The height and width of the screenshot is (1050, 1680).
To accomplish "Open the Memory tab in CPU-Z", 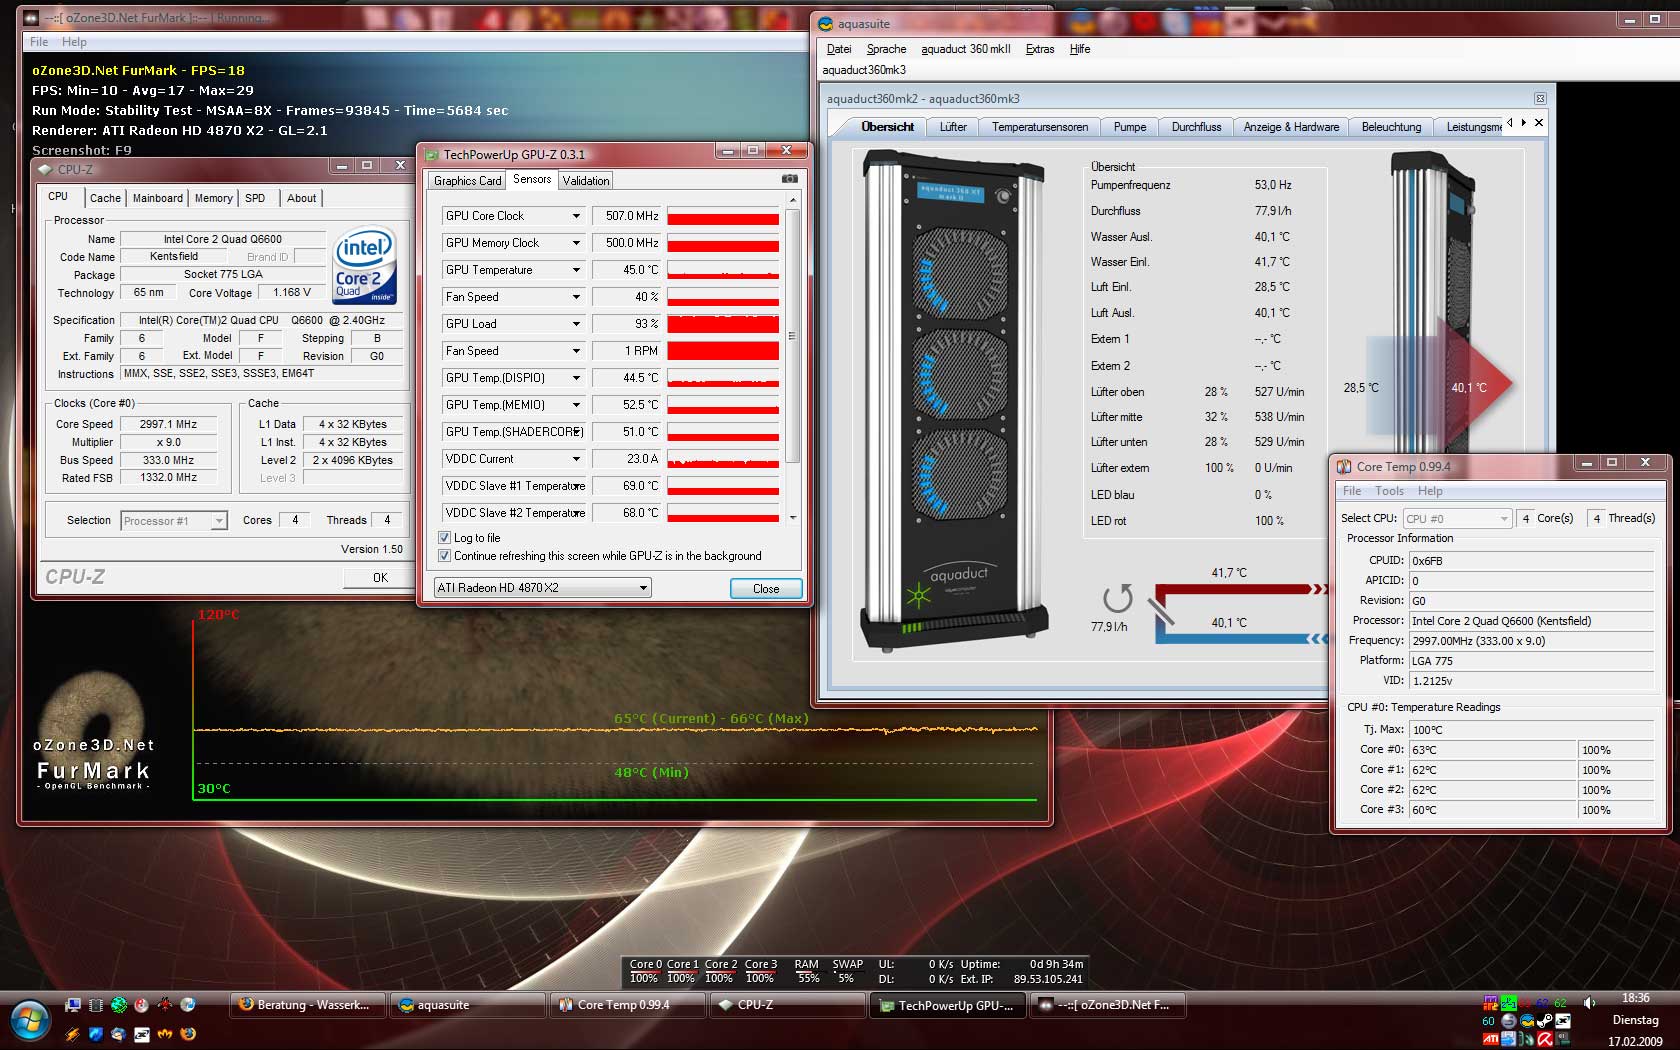I will click(x=213, y=198).
